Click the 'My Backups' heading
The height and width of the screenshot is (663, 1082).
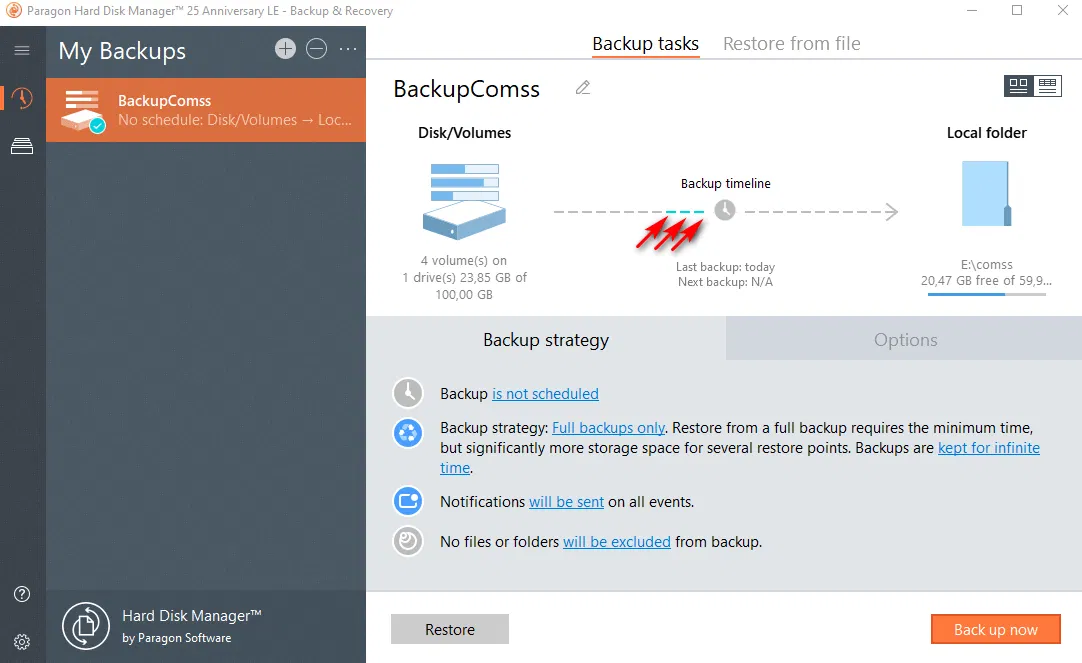click(x=122, y=51)
